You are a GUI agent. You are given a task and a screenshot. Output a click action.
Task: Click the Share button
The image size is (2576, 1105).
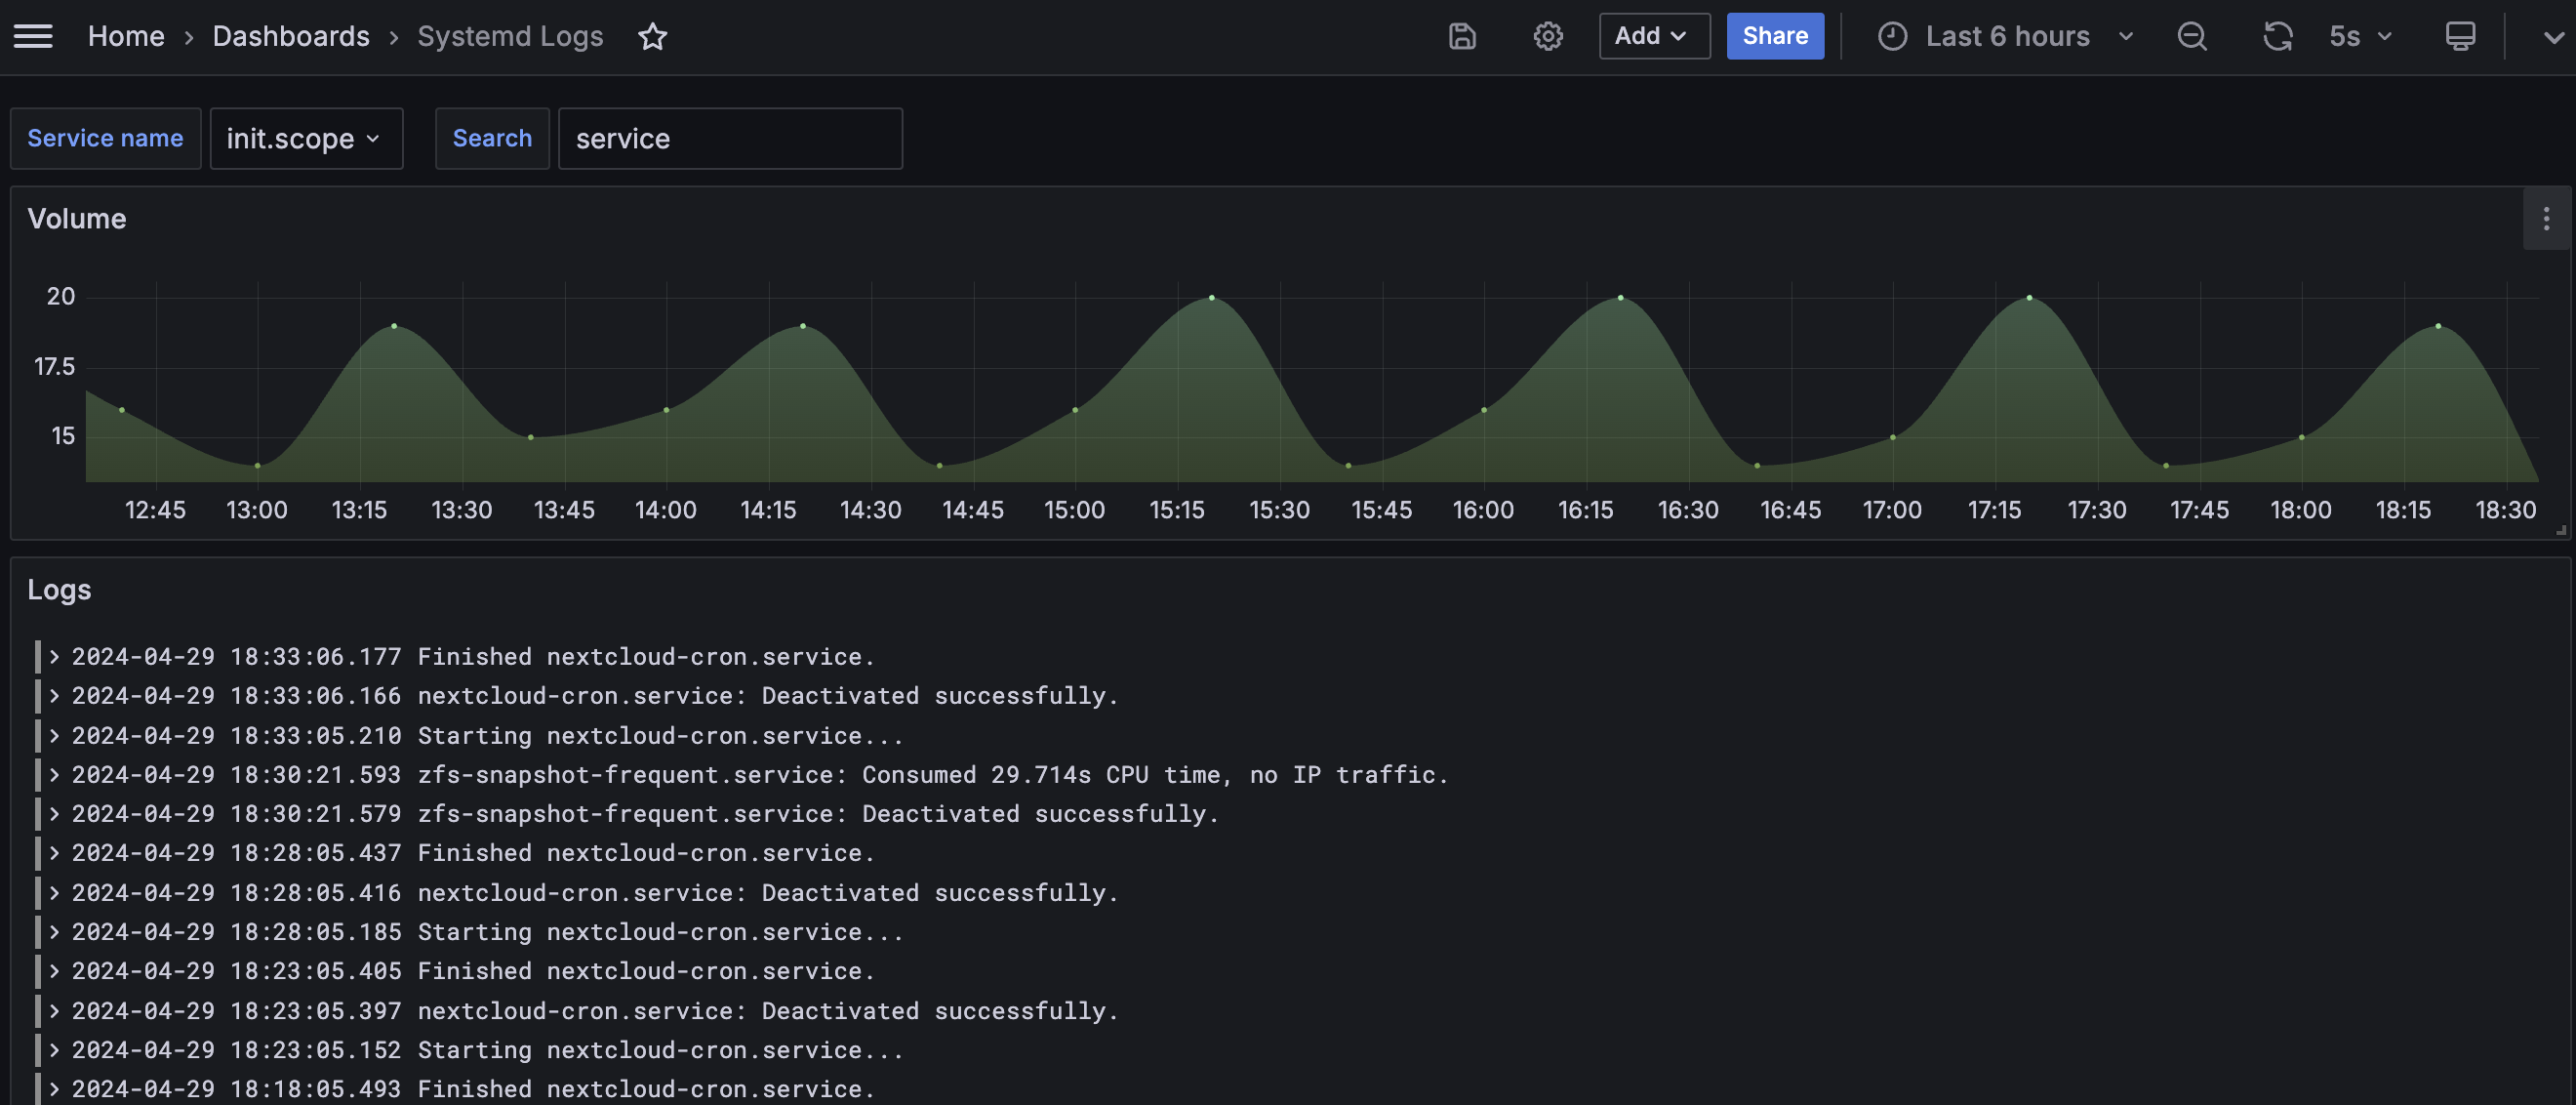[1775, 36]
